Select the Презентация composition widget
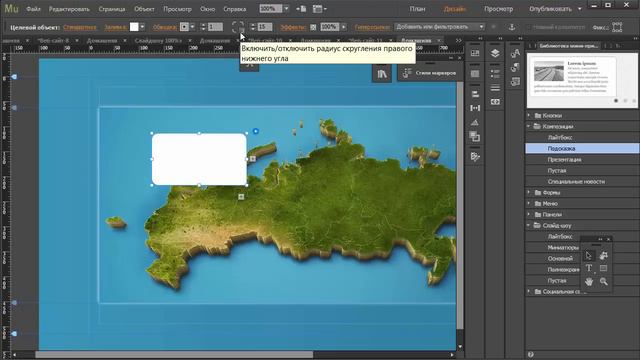The image size is (640, 360). (x=582, y=160)
